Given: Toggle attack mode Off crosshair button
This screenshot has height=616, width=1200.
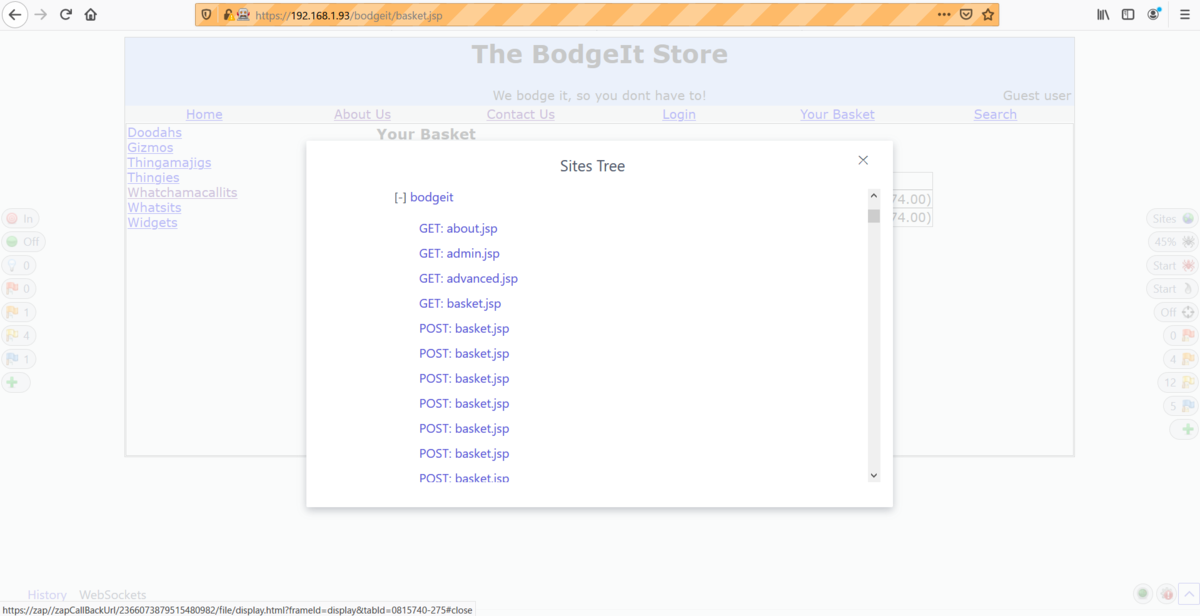Looking at the screenshot, I should click(x=1177, y=312).
